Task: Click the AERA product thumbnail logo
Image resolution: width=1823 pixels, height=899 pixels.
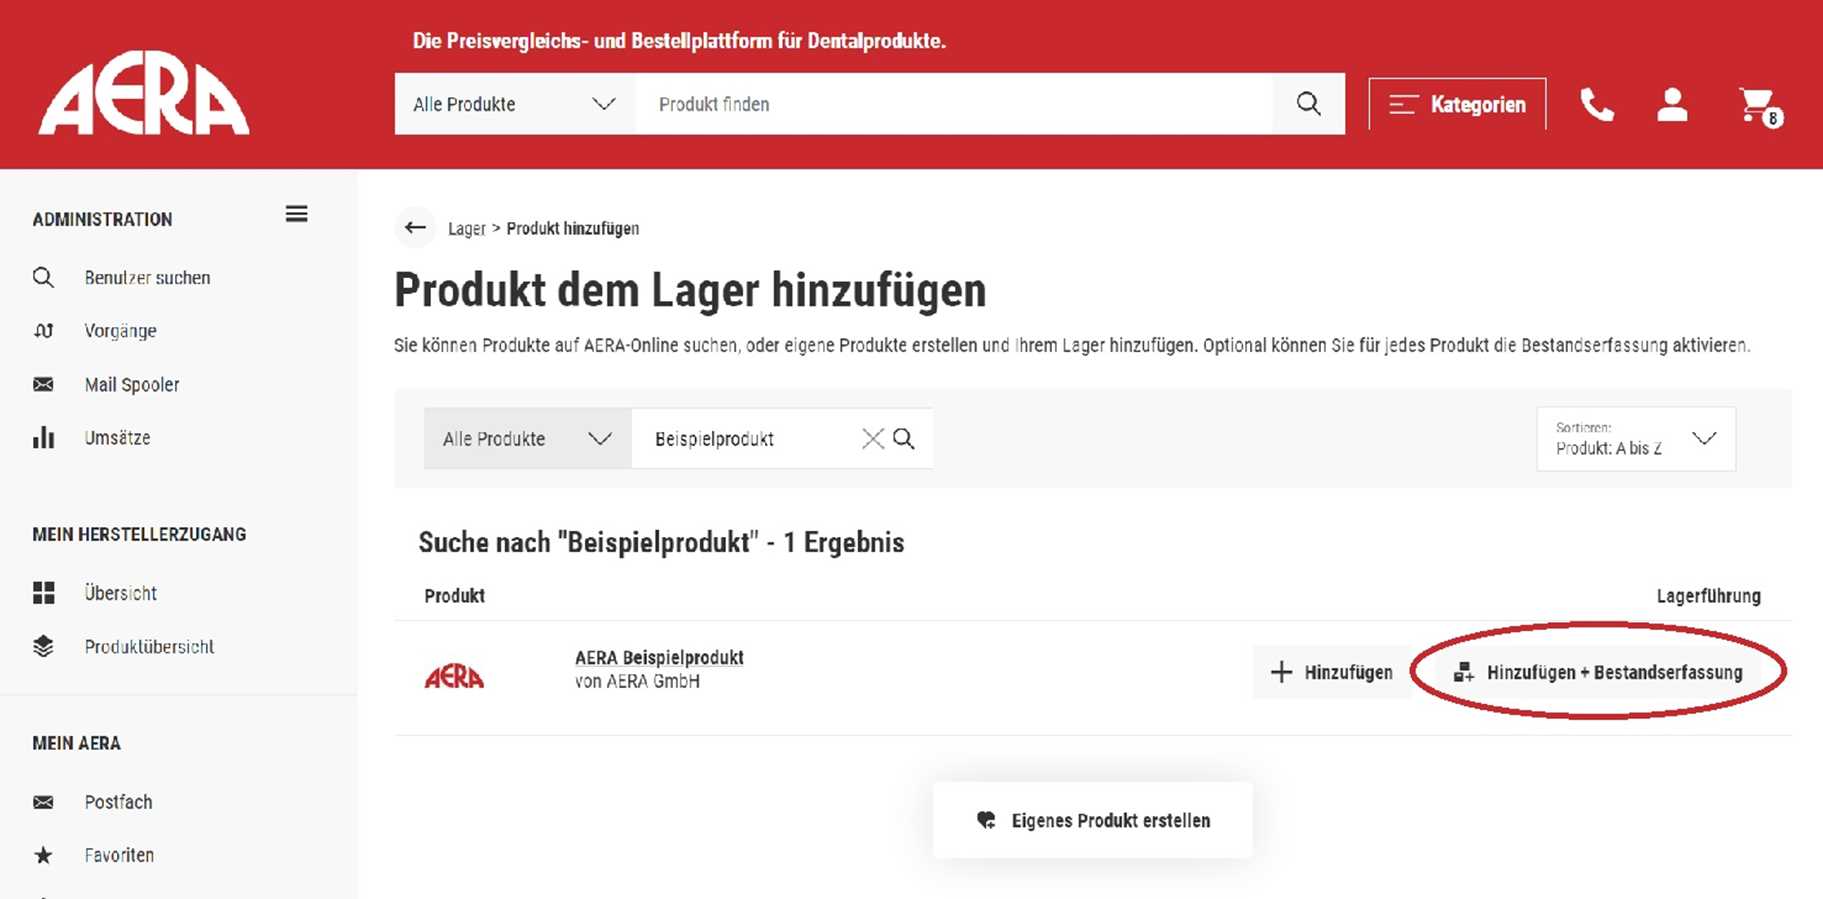Action: 454,677
